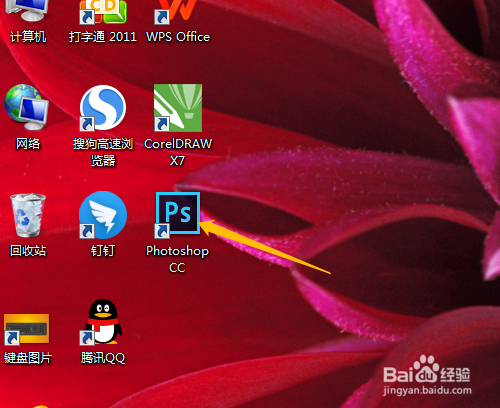Image resolution: width=500 pixels, height=408 pixels.
Task: Select the 打字通 2011 shortcut icon
Action: [103, 12]
